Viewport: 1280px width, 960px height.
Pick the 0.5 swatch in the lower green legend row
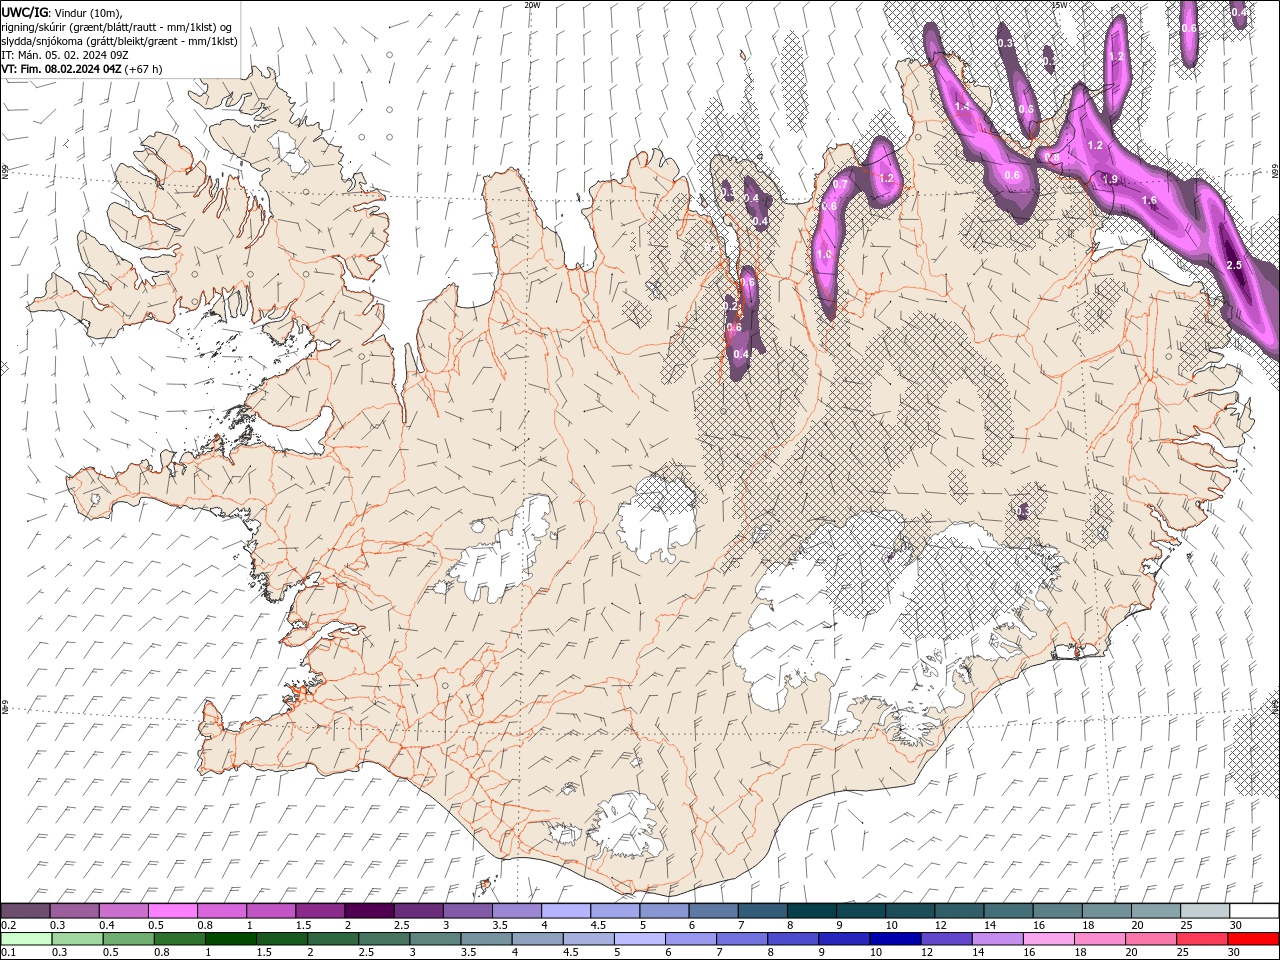(x=128, y=939)
